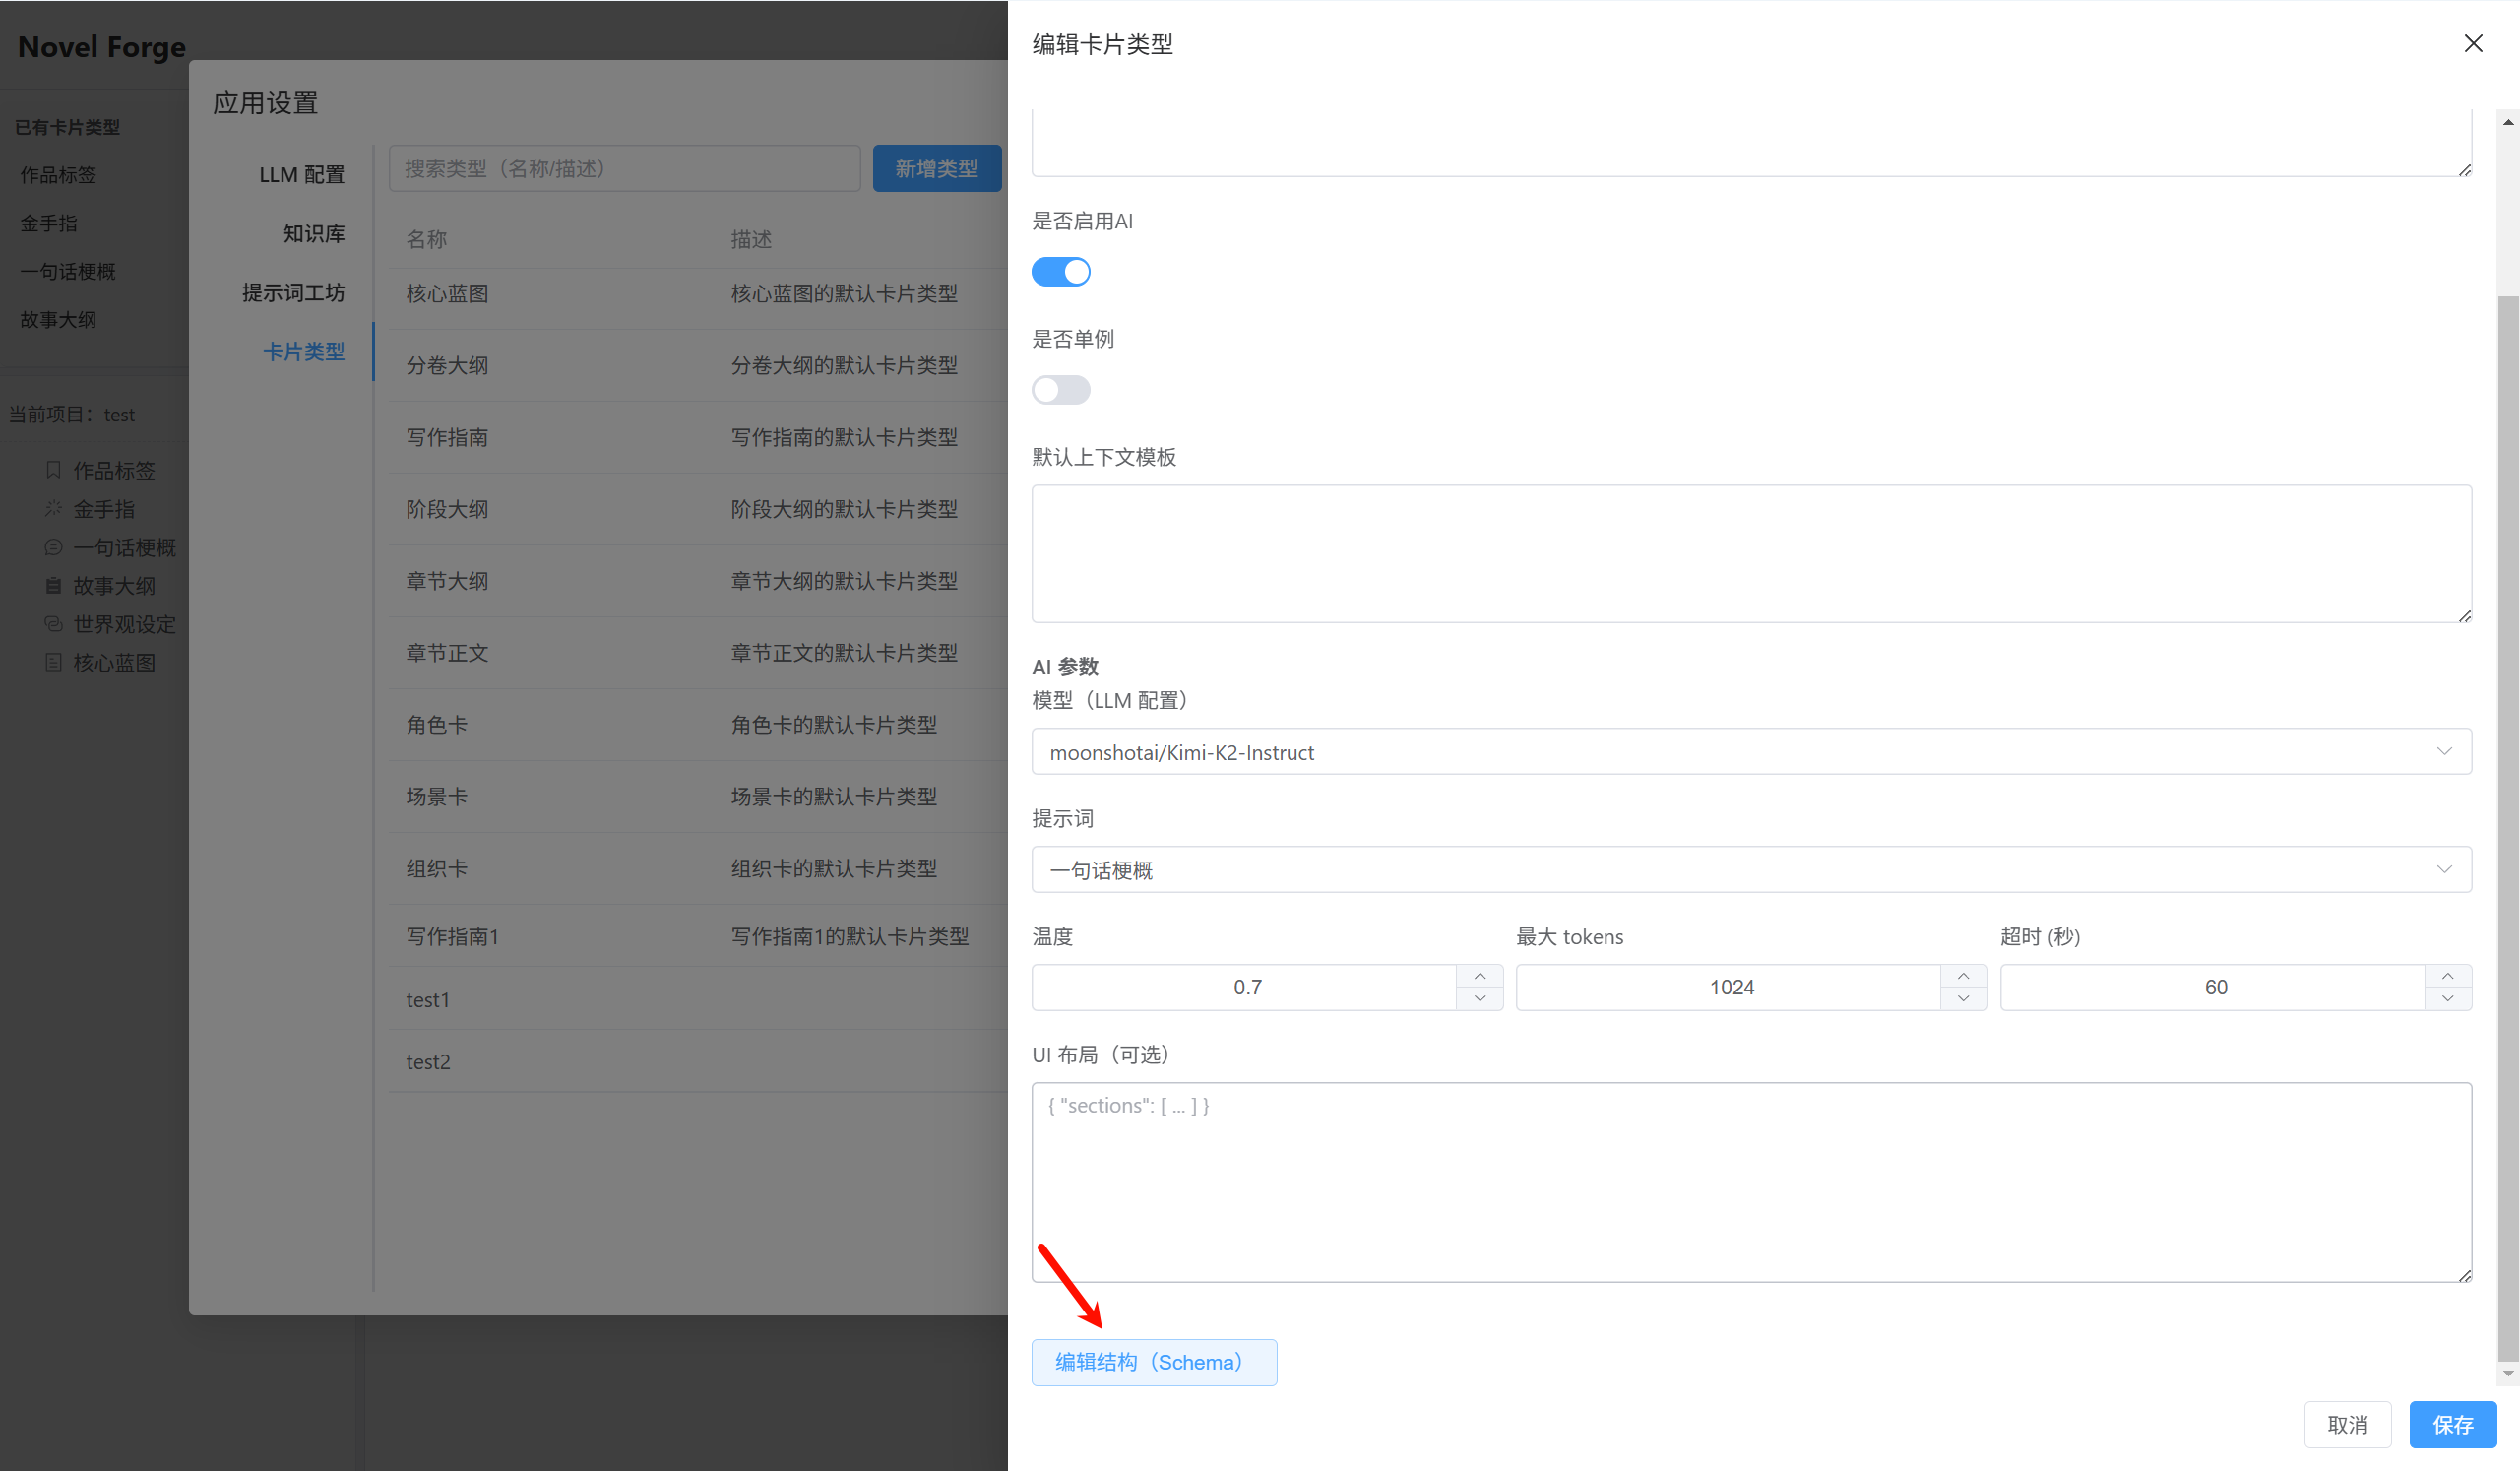Click the UI 布局（可选）textarea

(x=1751, y=1182)
